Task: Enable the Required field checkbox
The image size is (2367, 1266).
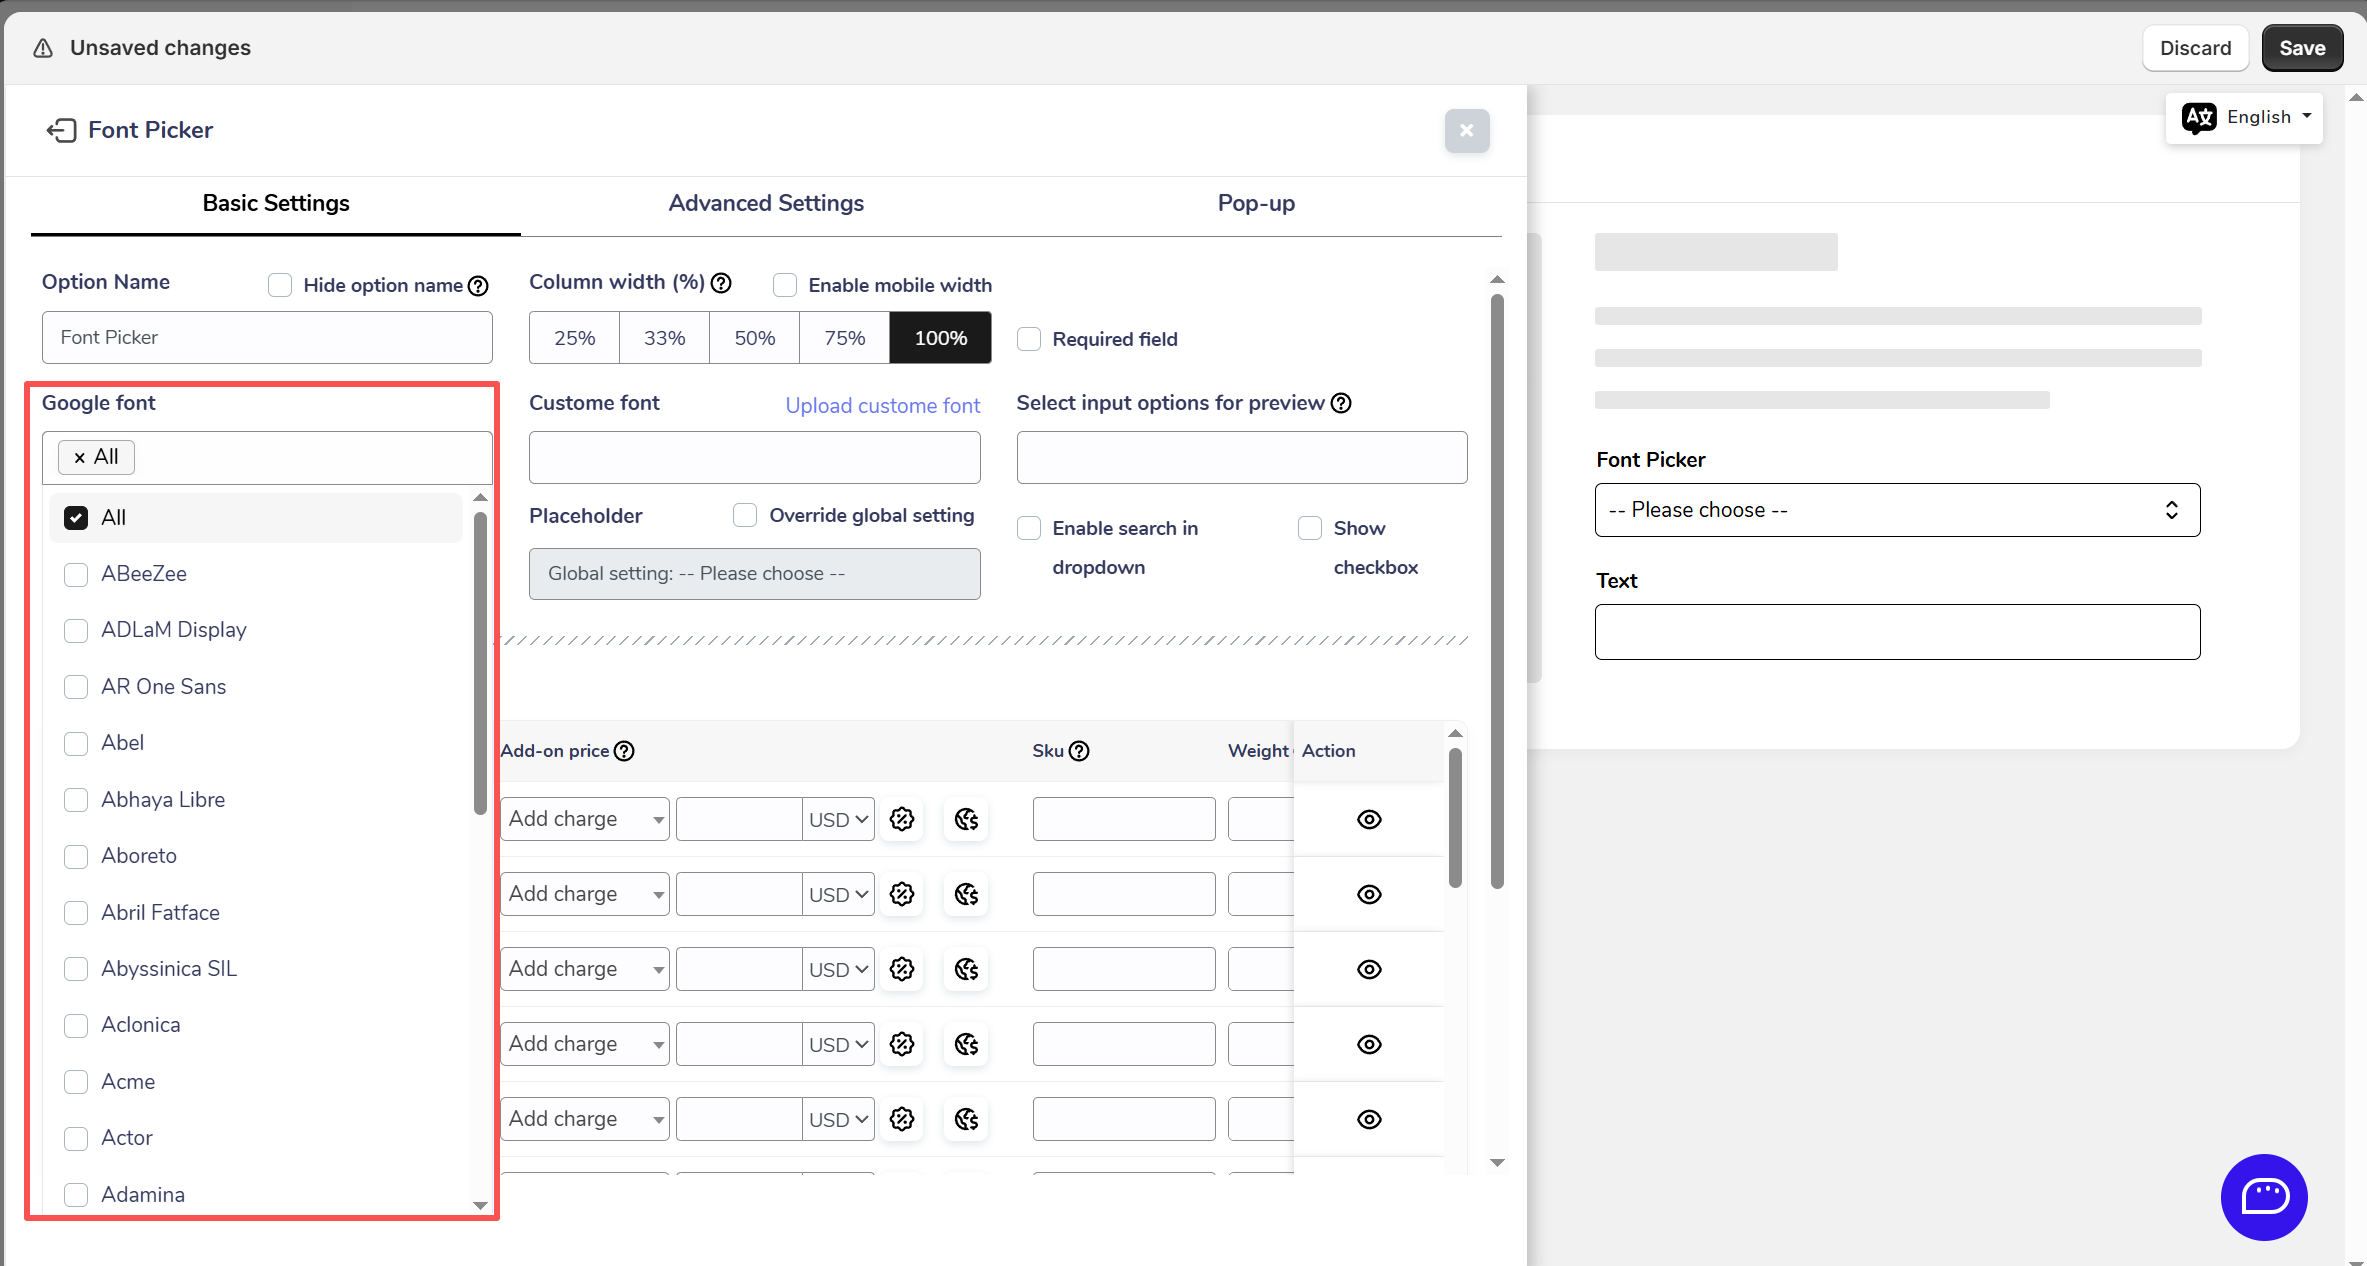Action: pos(1029,339)
